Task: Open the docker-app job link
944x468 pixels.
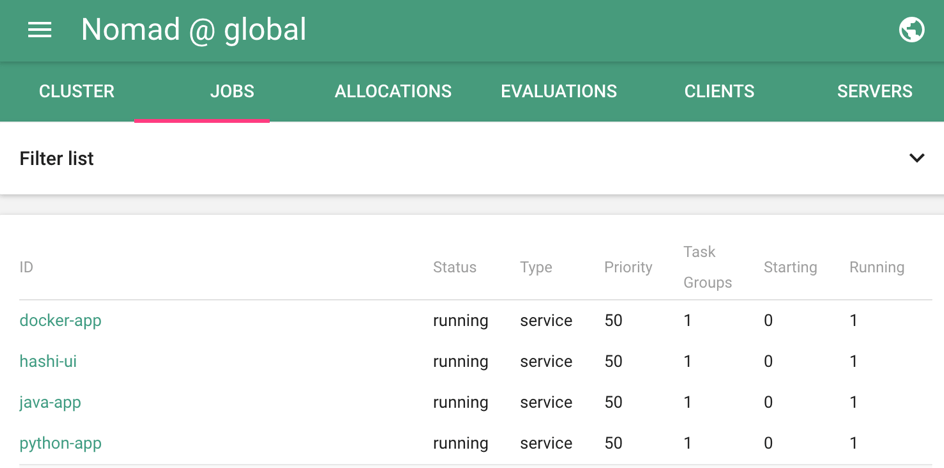Action: [x=61, y=321]
